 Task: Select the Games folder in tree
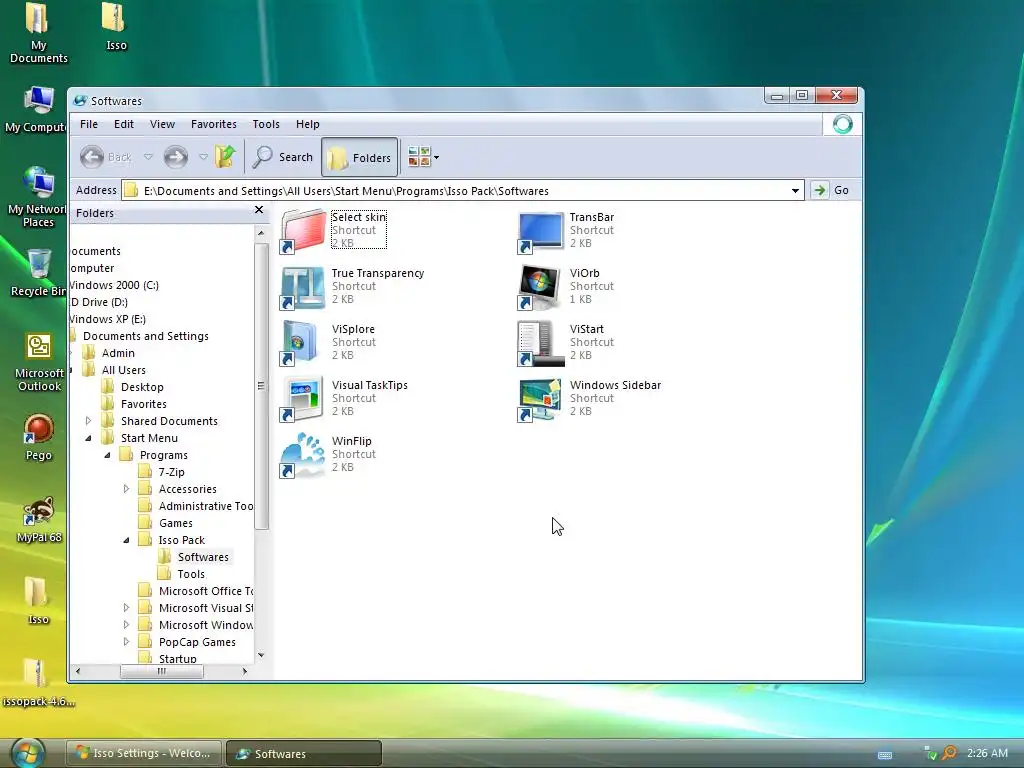(175, 522)
